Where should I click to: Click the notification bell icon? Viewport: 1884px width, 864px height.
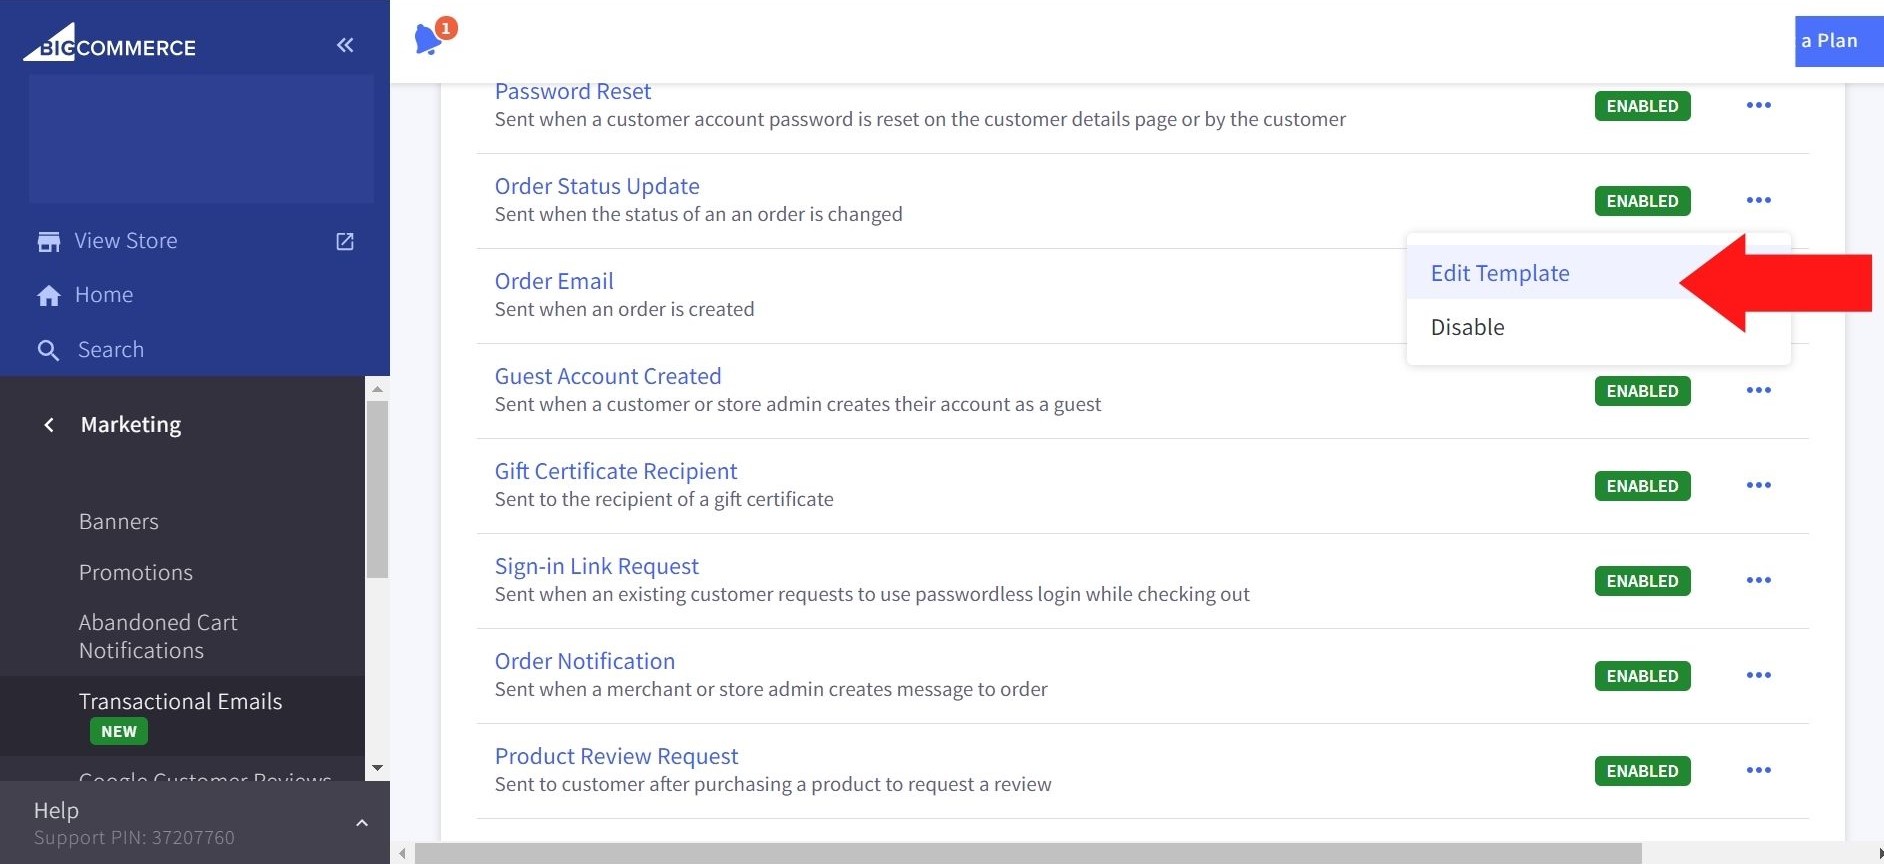430,39
